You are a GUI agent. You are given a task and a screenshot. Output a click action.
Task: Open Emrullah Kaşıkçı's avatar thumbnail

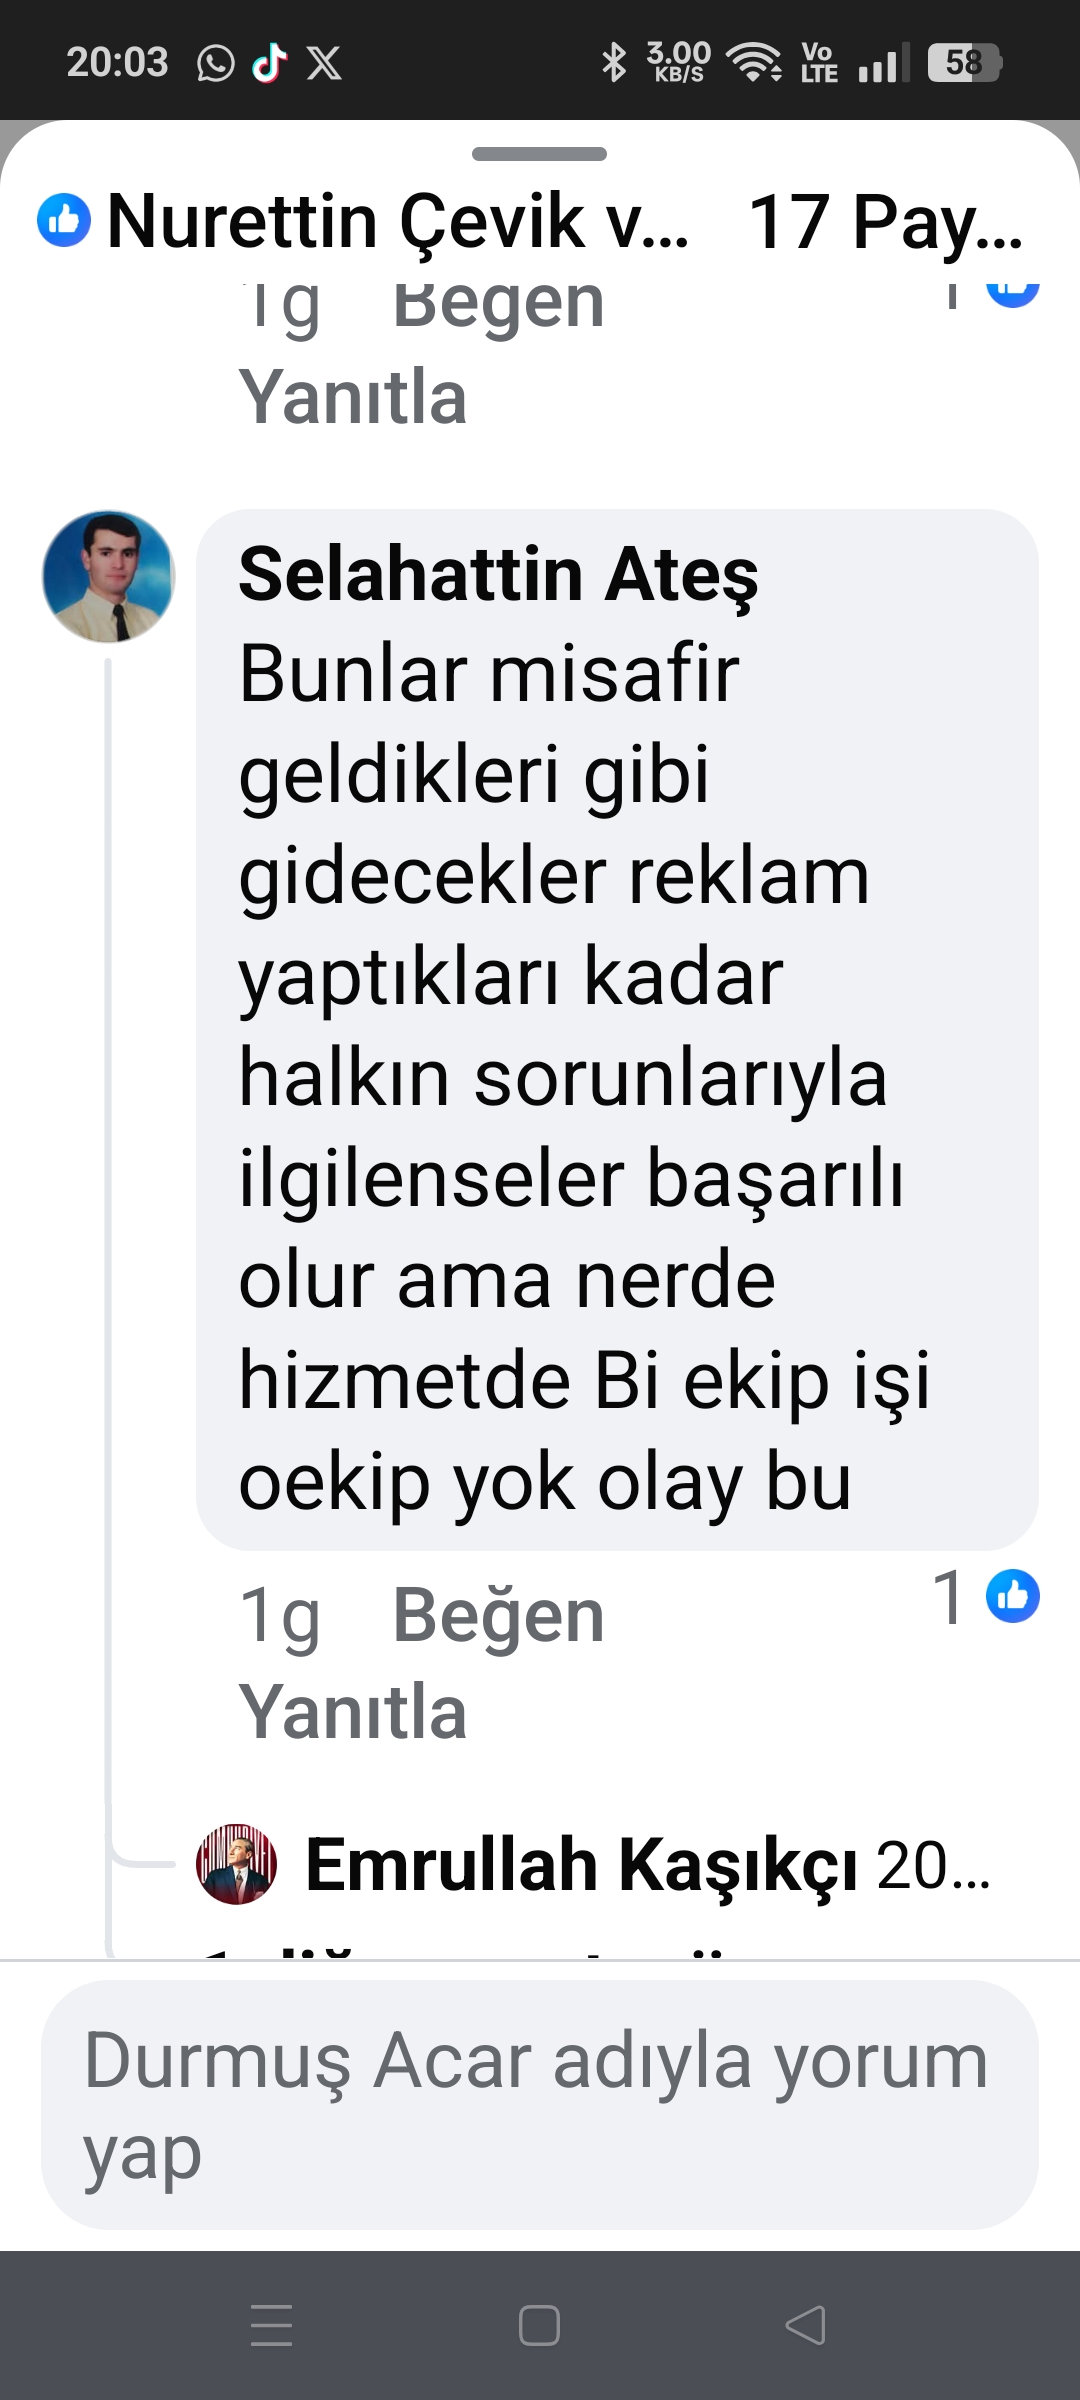[x=236, y=1864]
